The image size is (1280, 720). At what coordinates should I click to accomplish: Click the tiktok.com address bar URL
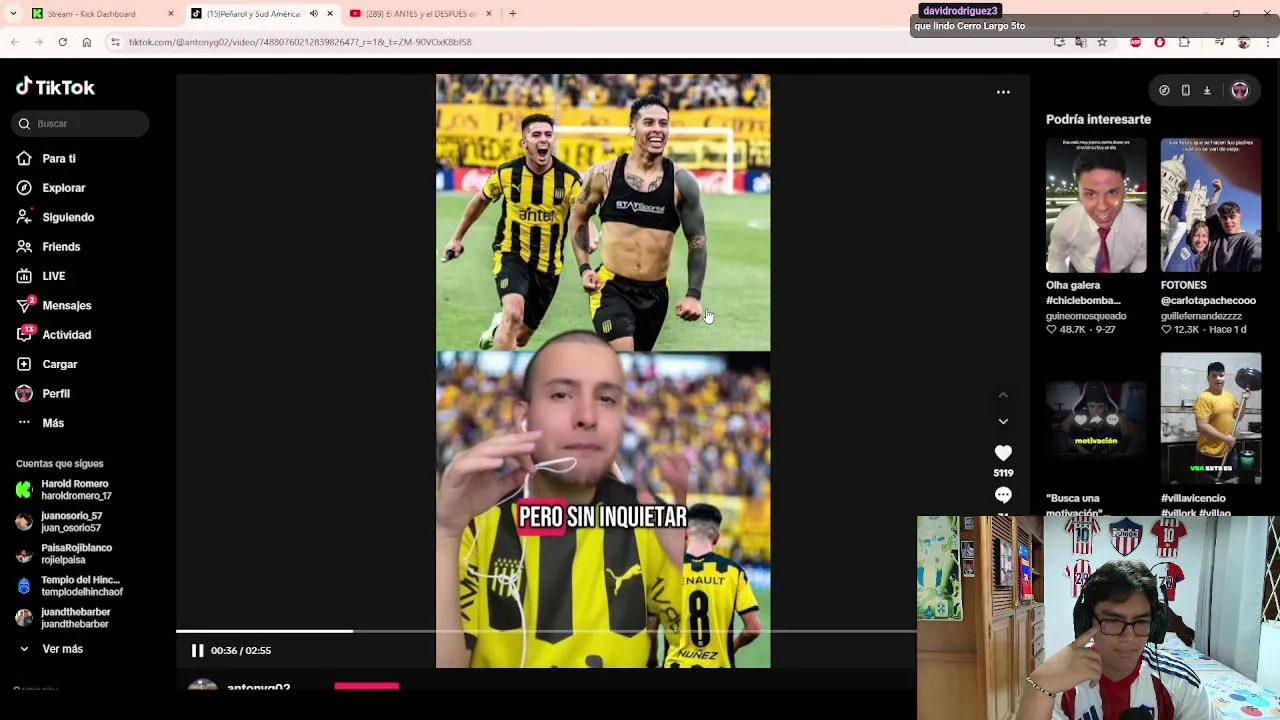[300, 42]
